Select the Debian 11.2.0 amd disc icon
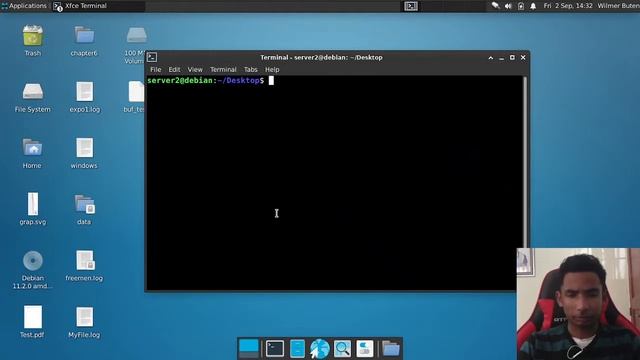Viewport: 640px width, 360px height. [x=33, y=260]
